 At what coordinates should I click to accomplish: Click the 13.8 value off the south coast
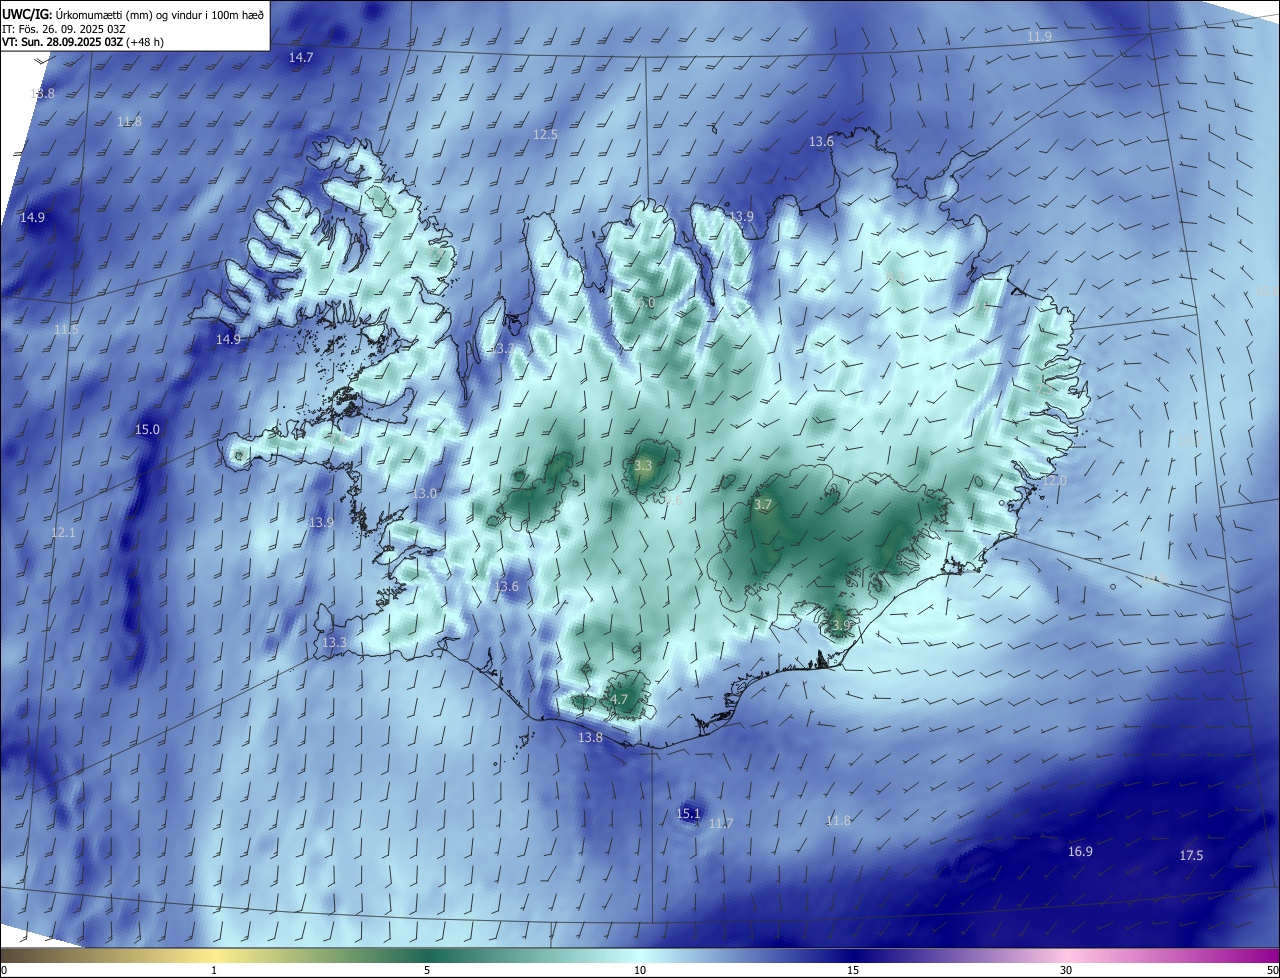pyautogui.click(x=590, y=738)
